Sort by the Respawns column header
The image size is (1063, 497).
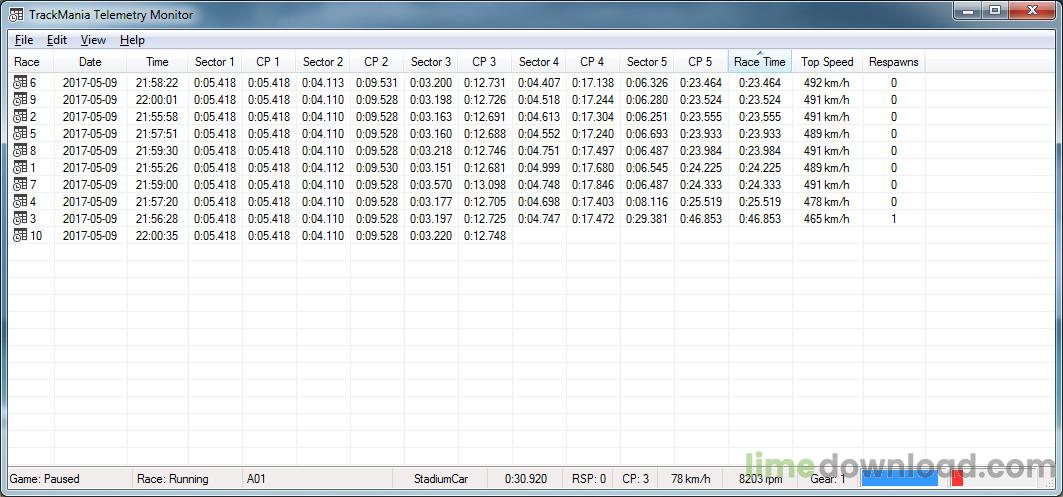(x=894, y=62)
